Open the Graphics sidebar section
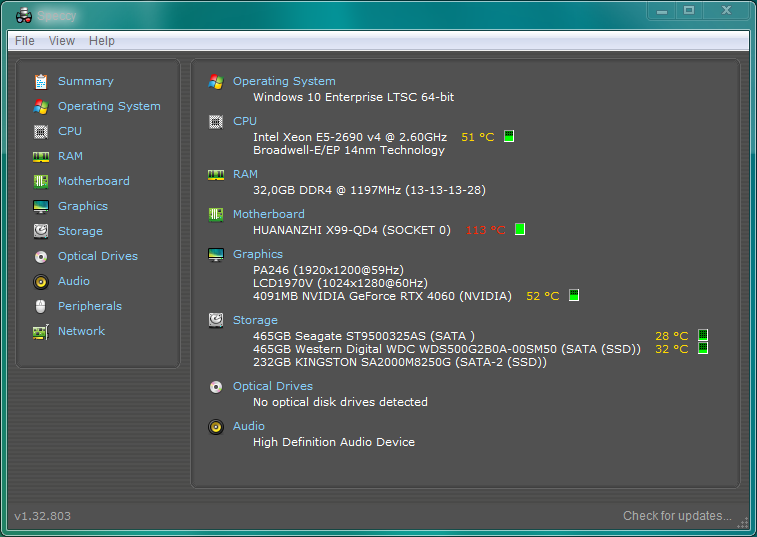 click(x=83, y=206)
